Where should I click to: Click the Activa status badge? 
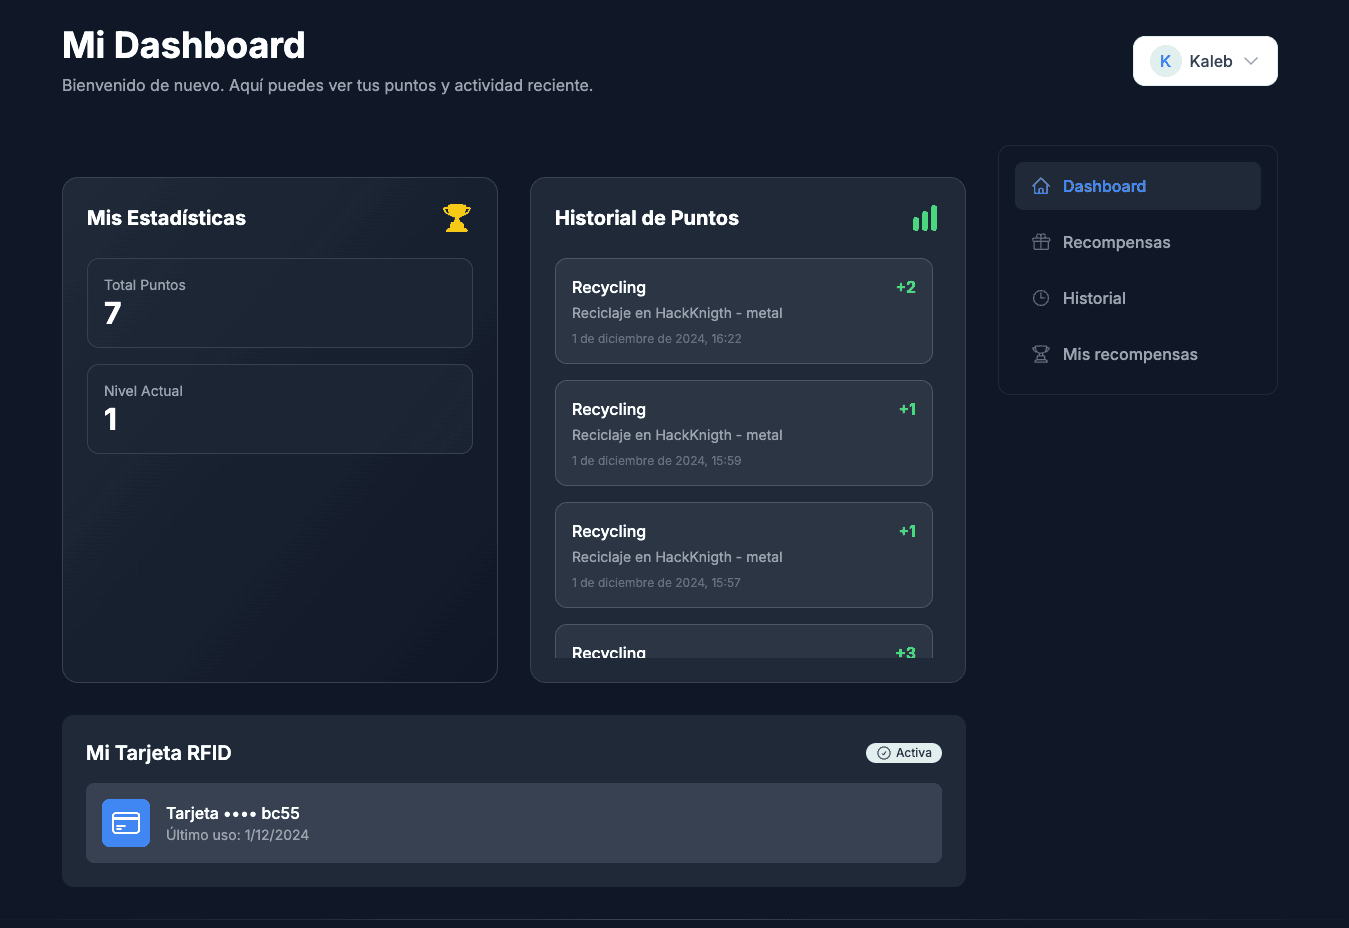[904, 753]
